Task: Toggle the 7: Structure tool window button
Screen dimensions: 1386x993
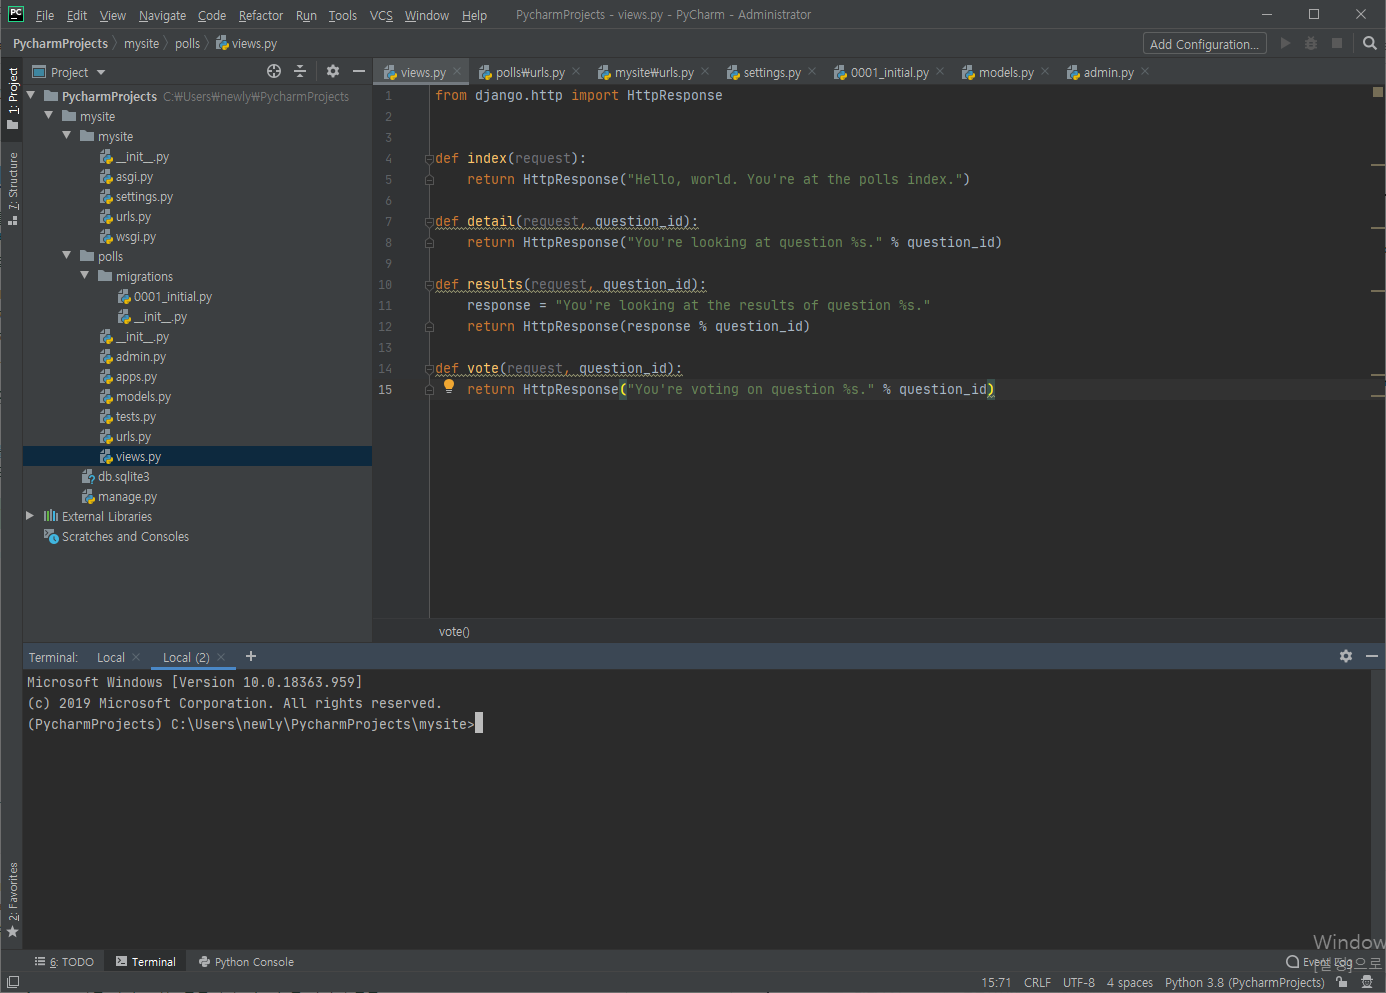Action: [12, 188]
